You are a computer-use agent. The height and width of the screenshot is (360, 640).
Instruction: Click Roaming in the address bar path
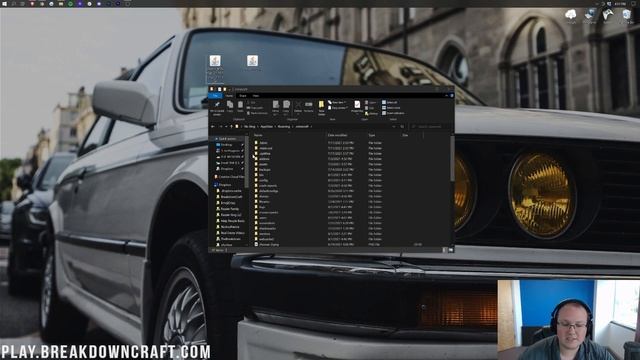pyautogui.click(x=284, y=127)
